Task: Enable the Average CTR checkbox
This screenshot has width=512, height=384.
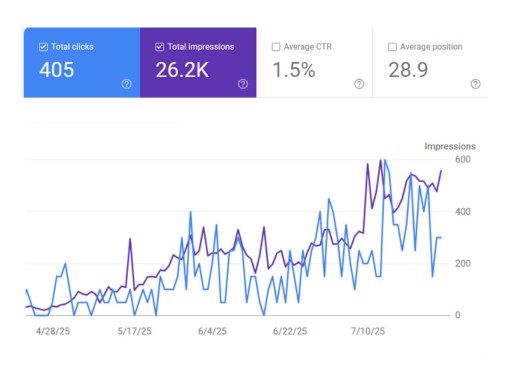Action: [276, 47]
